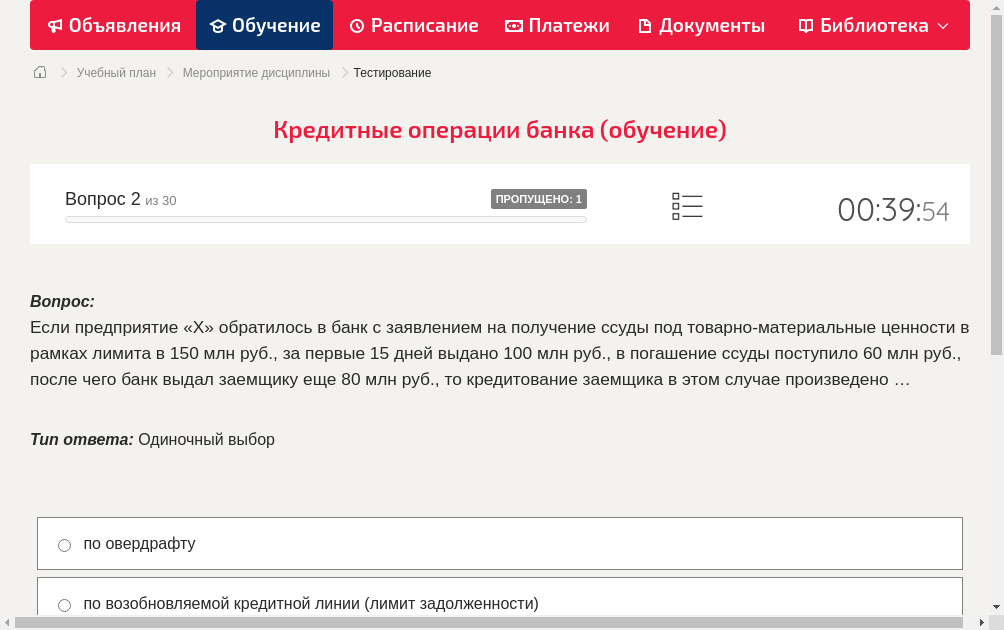
Task: Click the question progress bar
Action: (x=325, y=219)
